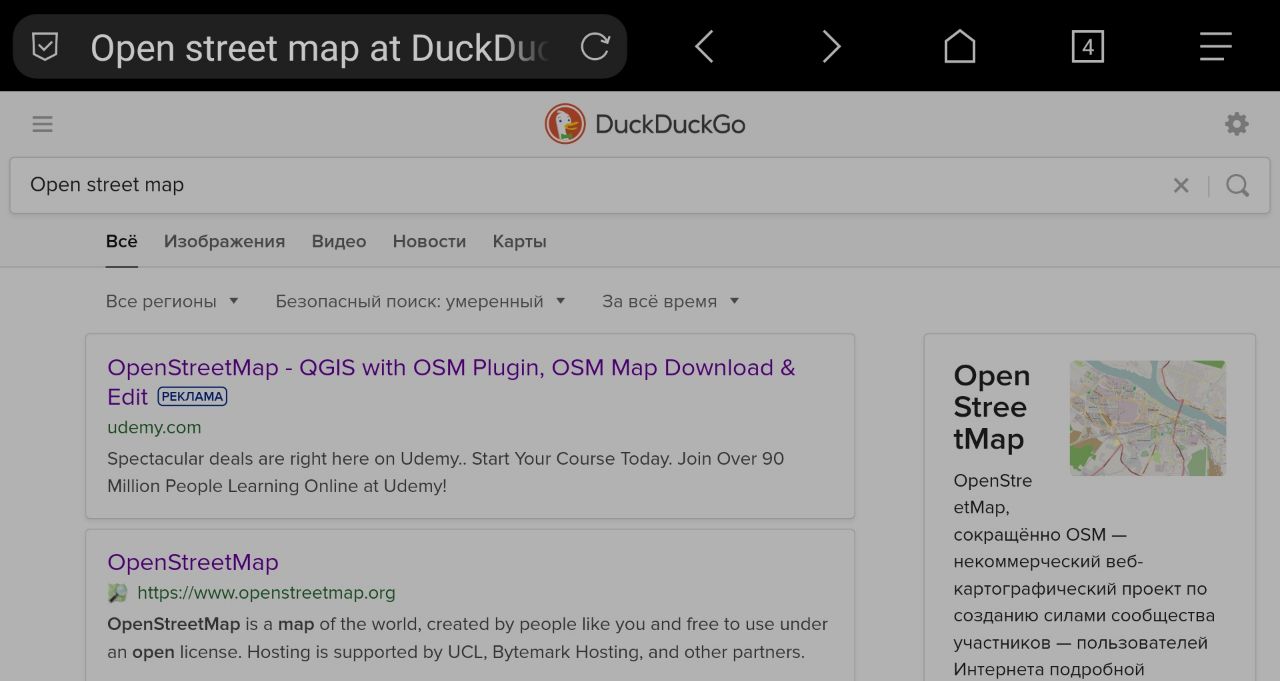
Task: Click the DuckDuckGo duck logo
Action: click(x=565, y=124)
